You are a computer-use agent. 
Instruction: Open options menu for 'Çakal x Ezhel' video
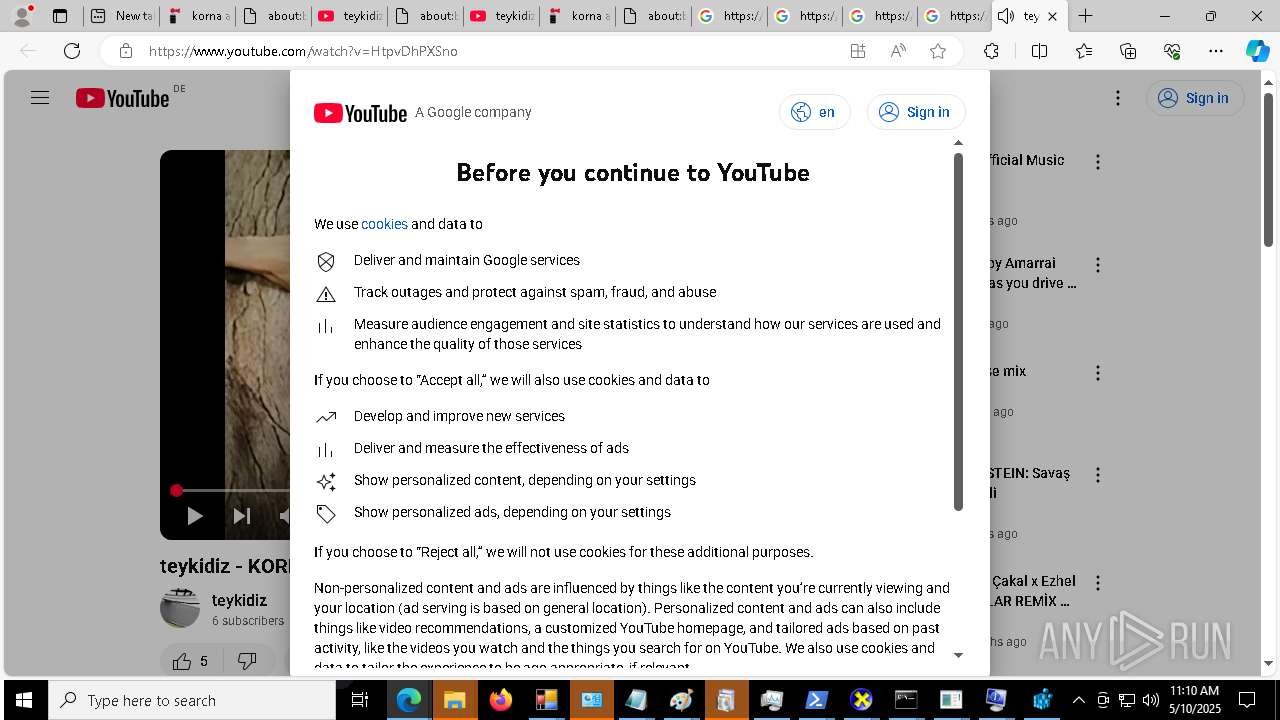(x=1098, y=582)
